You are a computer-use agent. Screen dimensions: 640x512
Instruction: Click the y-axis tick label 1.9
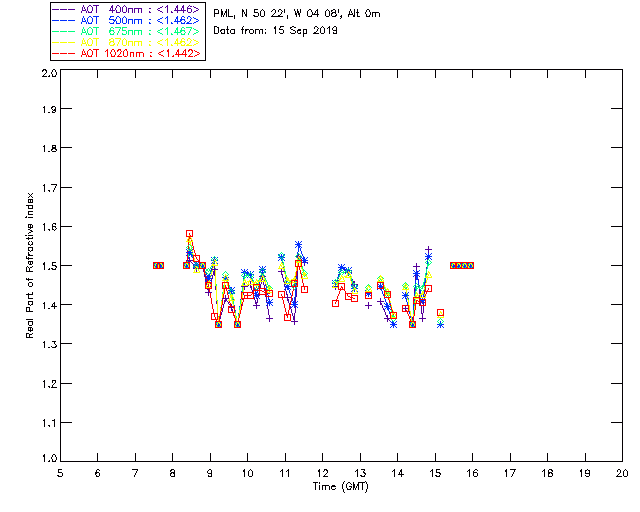click(x=49, y=109)
